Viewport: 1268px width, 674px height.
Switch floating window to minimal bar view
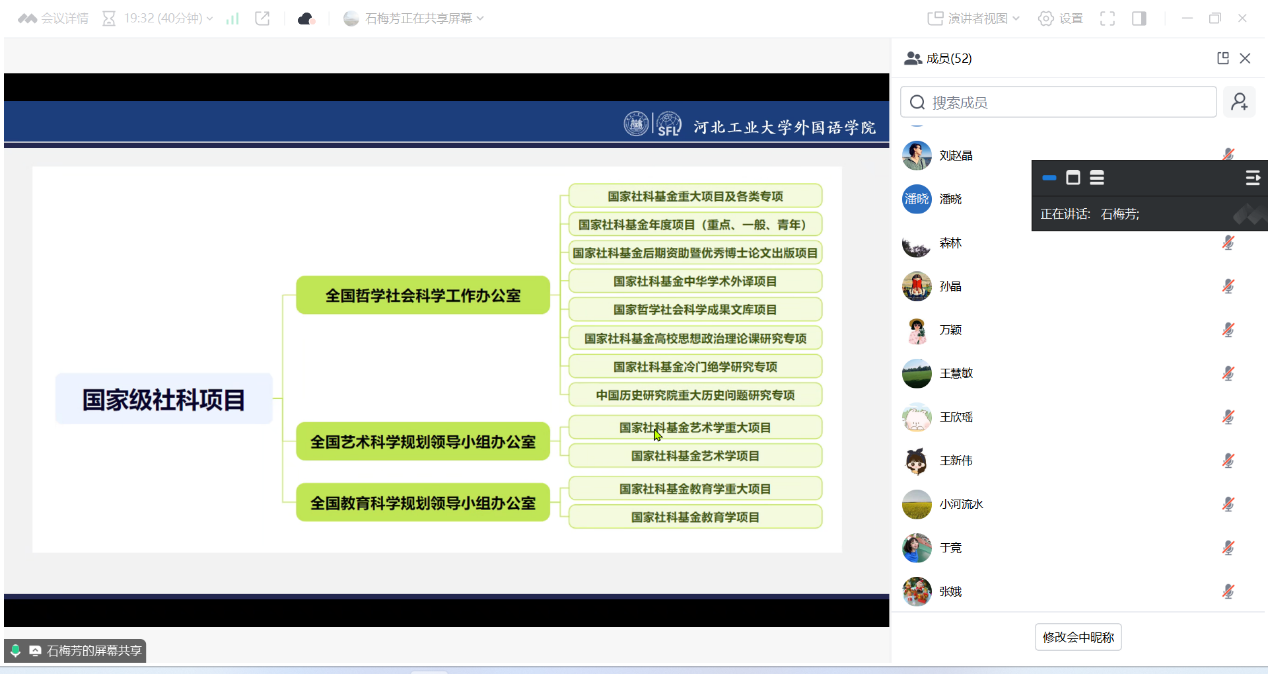1049,178
